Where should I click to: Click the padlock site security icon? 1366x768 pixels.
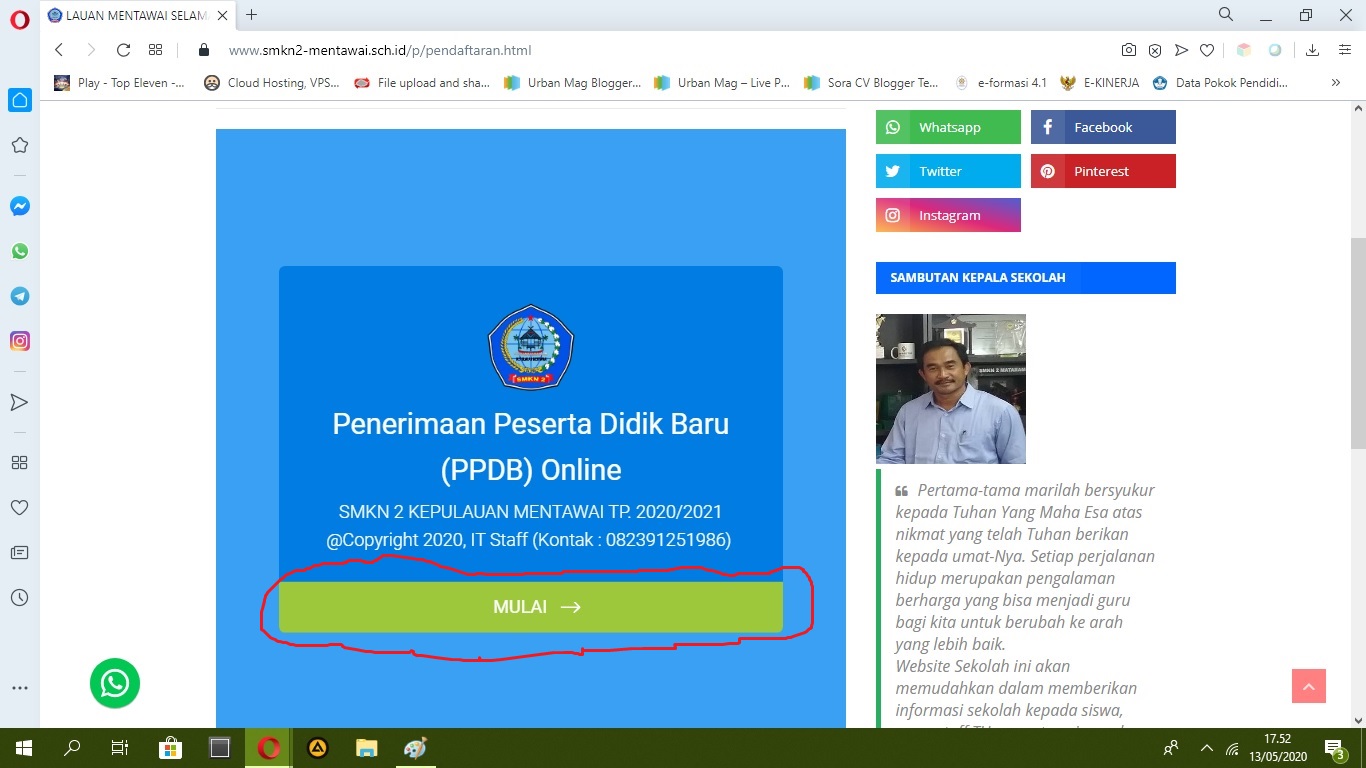204,50
